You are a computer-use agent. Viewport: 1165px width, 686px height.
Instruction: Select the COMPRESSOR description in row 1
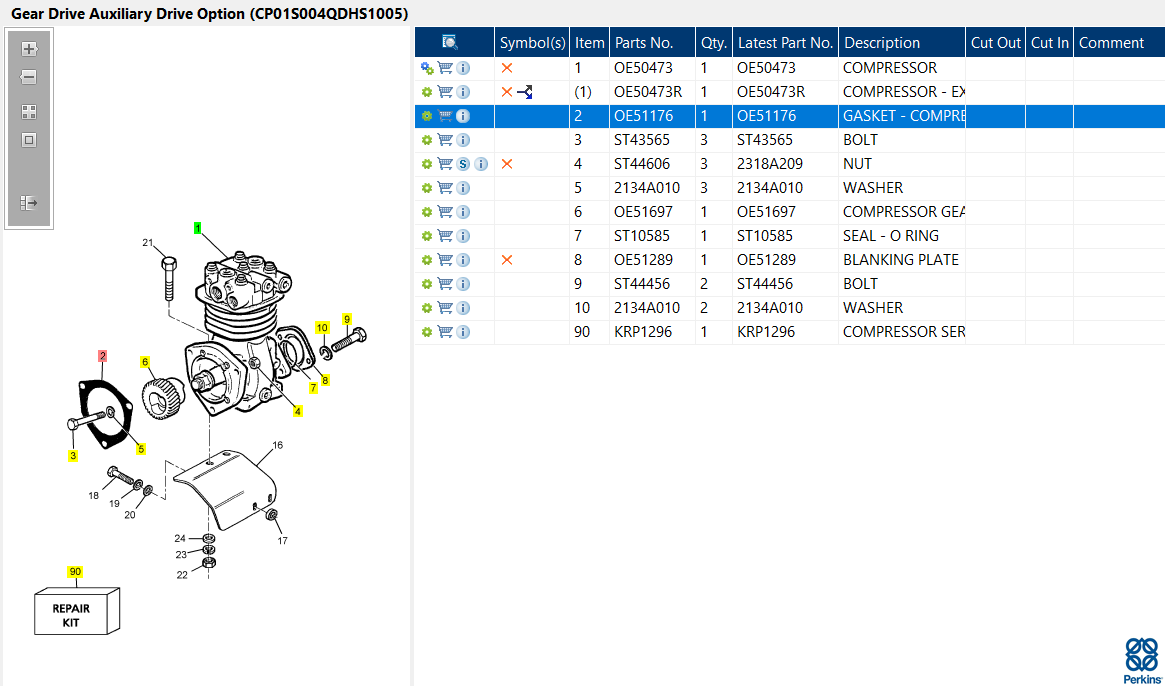(890, 68)
